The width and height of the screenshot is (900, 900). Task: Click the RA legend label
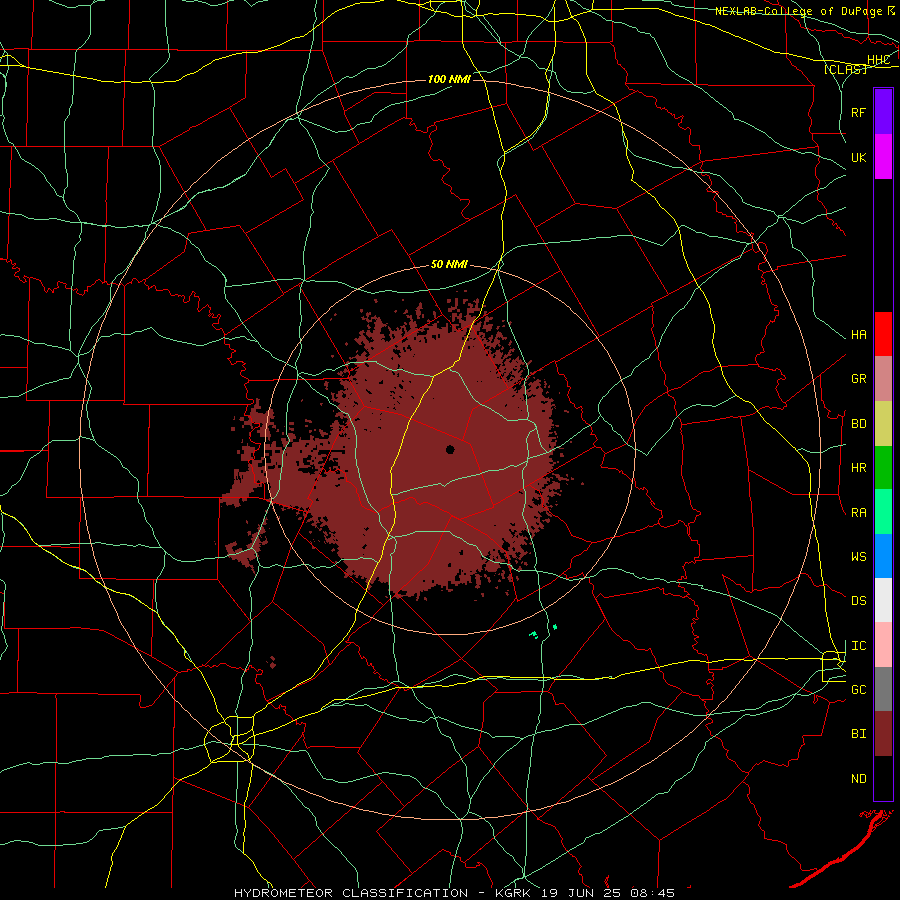click(858, 513)
